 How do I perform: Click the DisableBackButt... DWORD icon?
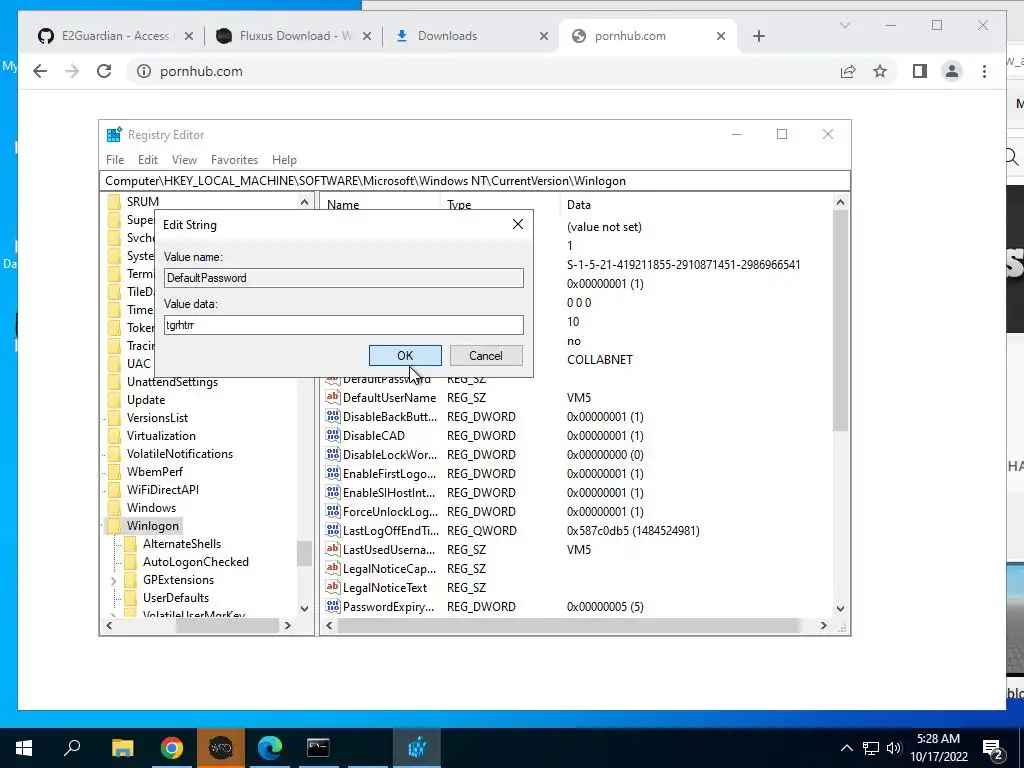click(x=333, y=416)
